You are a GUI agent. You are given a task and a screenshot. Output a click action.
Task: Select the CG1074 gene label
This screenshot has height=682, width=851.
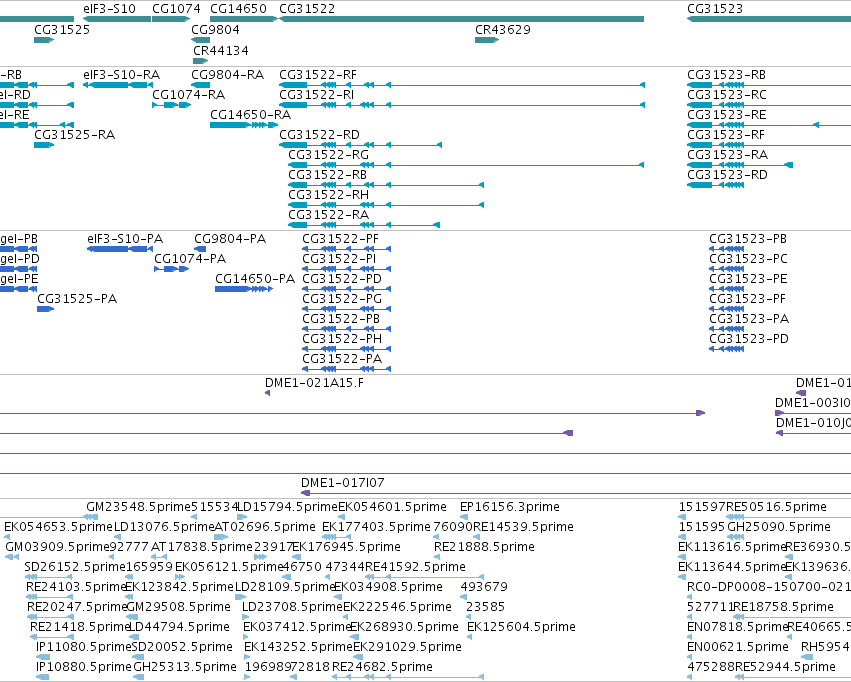click(x=176, y=9)
